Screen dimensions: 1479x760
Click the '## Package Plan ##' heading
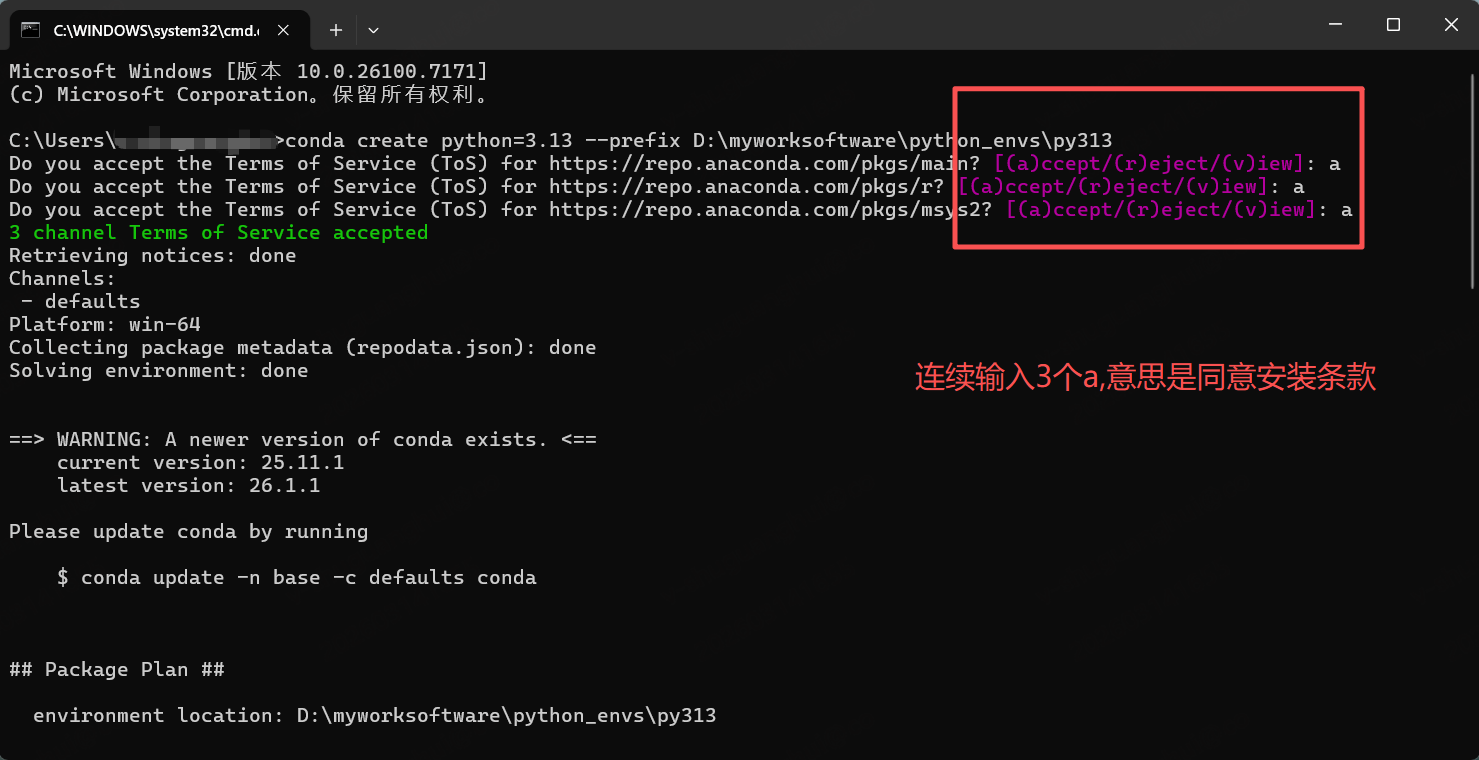[117, 669]
